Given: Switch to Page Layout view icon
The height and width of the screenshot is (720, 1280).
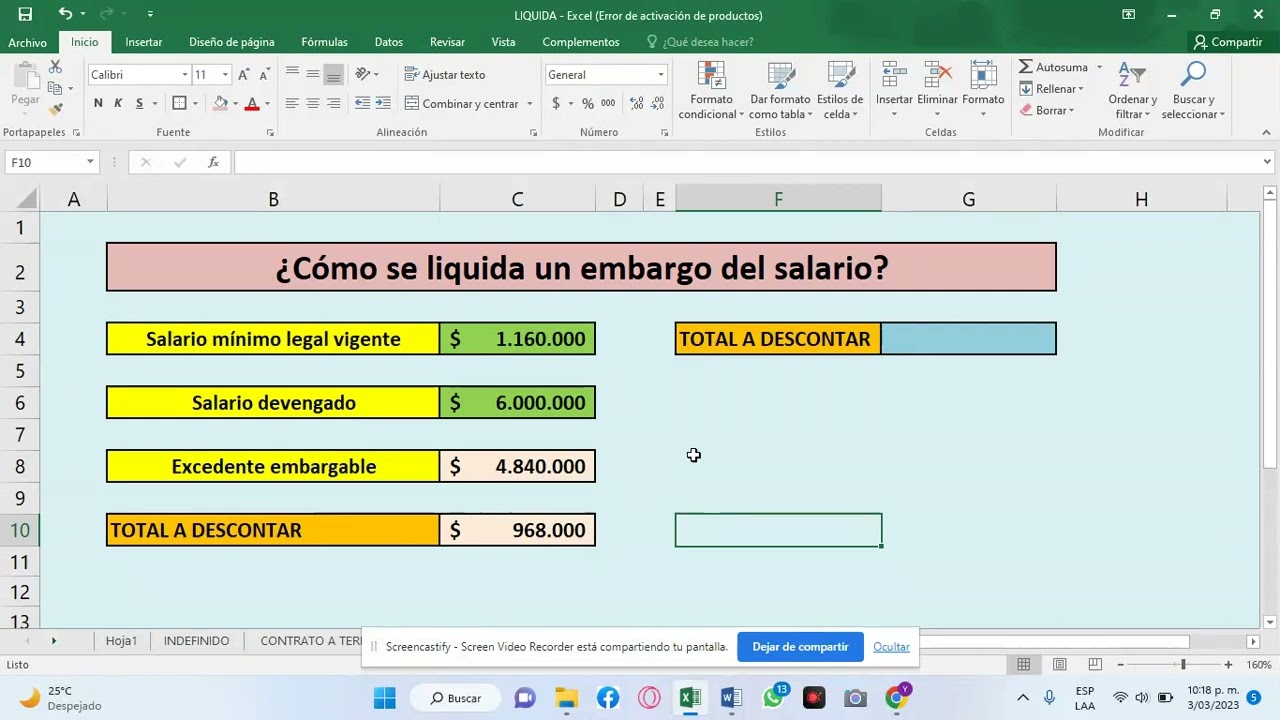Looking at the screenshot, I should click(x=1060, y=665).
